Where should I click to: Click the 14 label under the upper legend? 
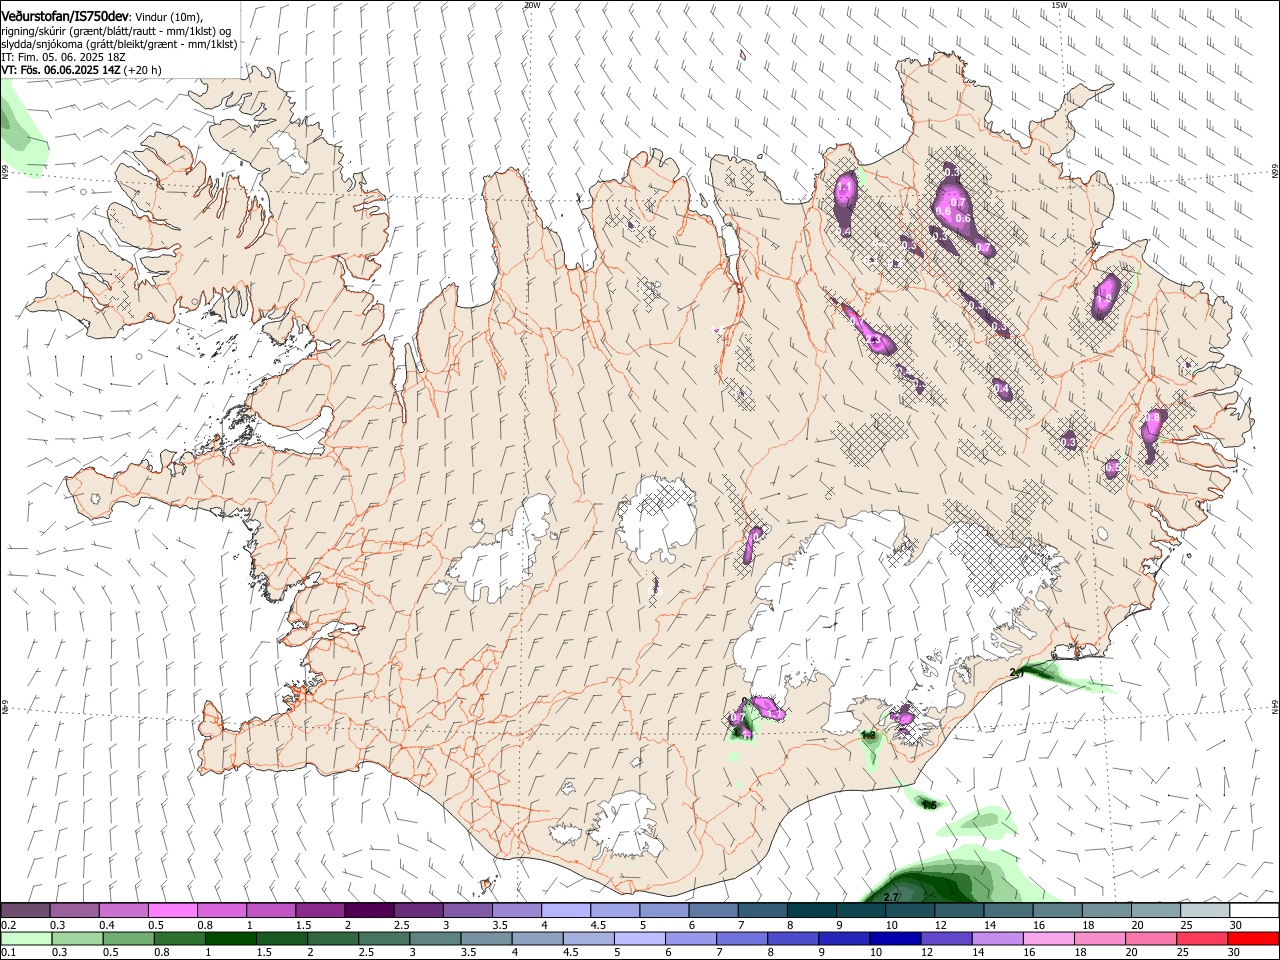coord(990,925)
